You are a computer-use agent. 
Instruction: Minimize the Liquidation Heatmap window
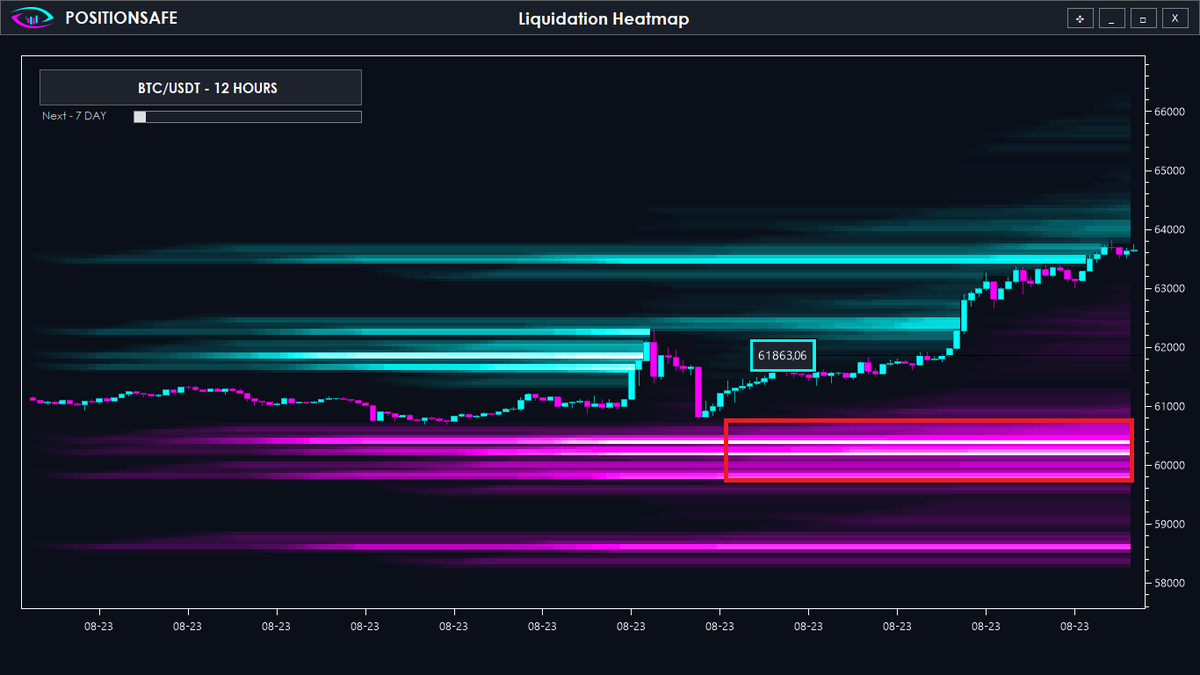(1111, 18)
